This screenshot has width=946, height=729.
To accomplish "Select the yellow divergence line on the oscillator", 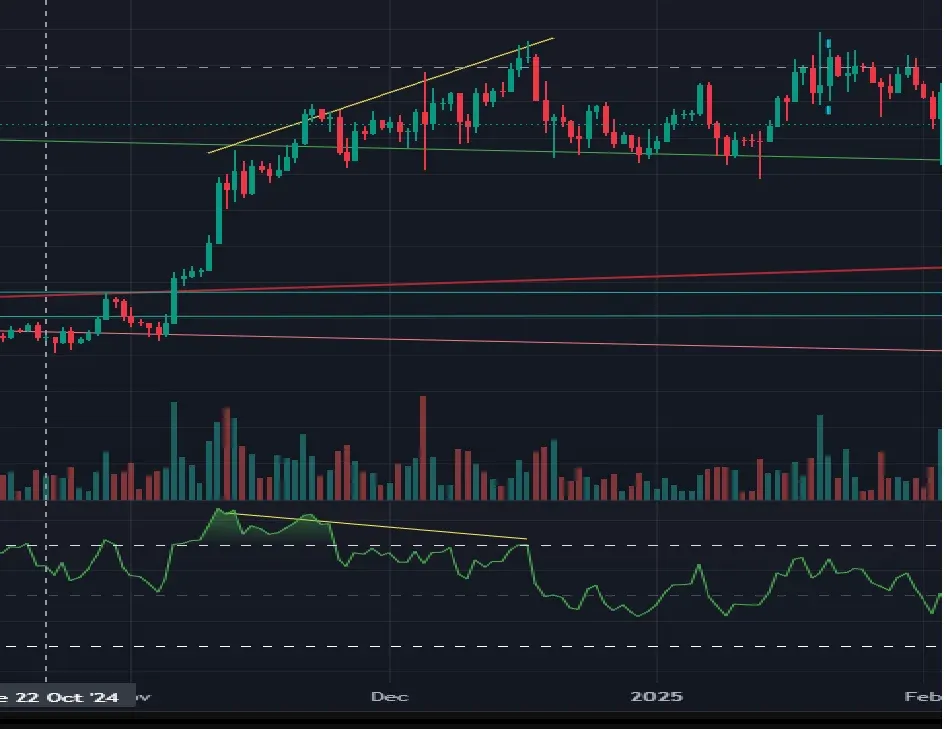I will (380, 526).
